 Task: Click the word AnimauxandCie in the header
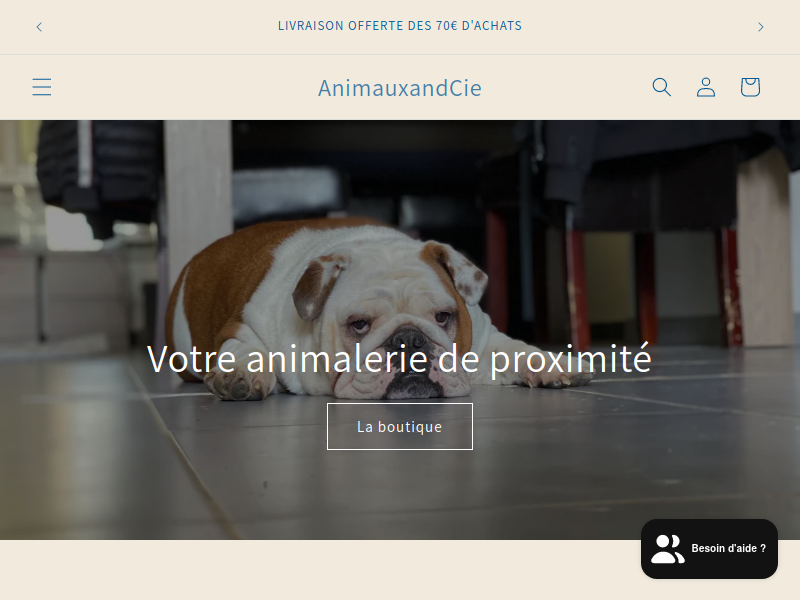pyautogui.click(x=399, y=88)
